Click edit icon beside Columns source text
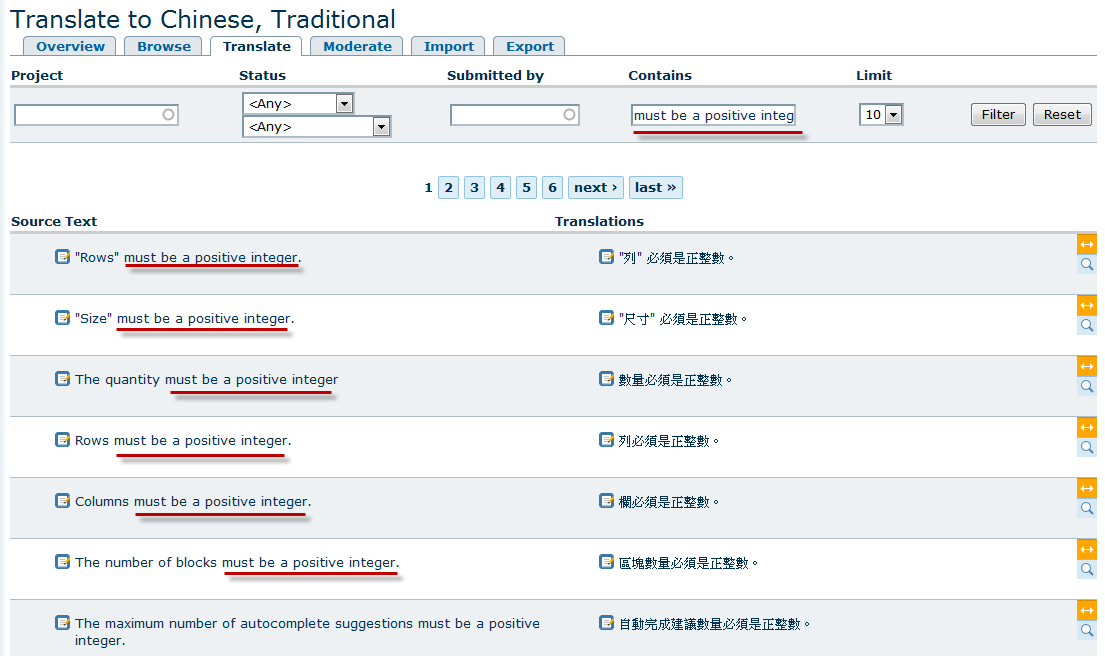 click(x=63, y=500)
